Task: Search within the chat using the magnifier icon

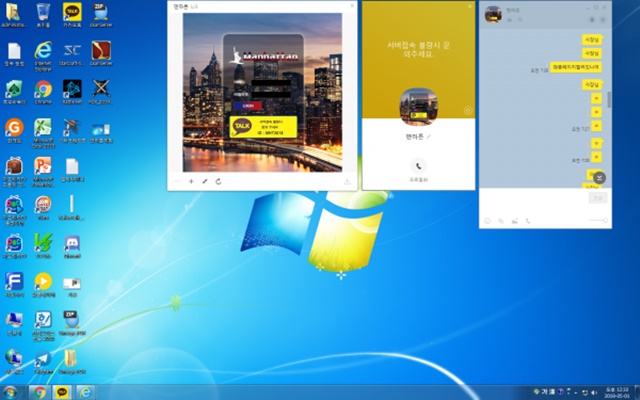Action: click(520, 20)
